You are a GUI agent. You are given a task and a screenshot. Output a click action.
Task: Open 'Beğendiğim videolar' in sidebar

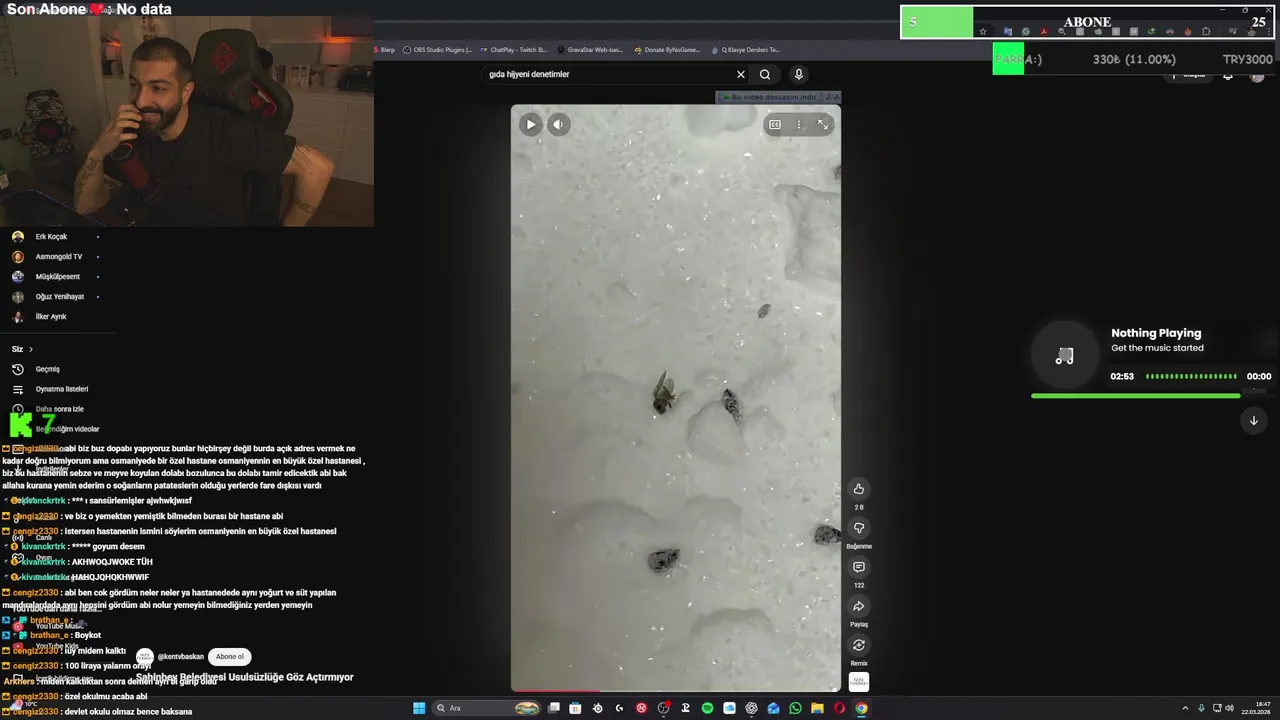[66, 429]
